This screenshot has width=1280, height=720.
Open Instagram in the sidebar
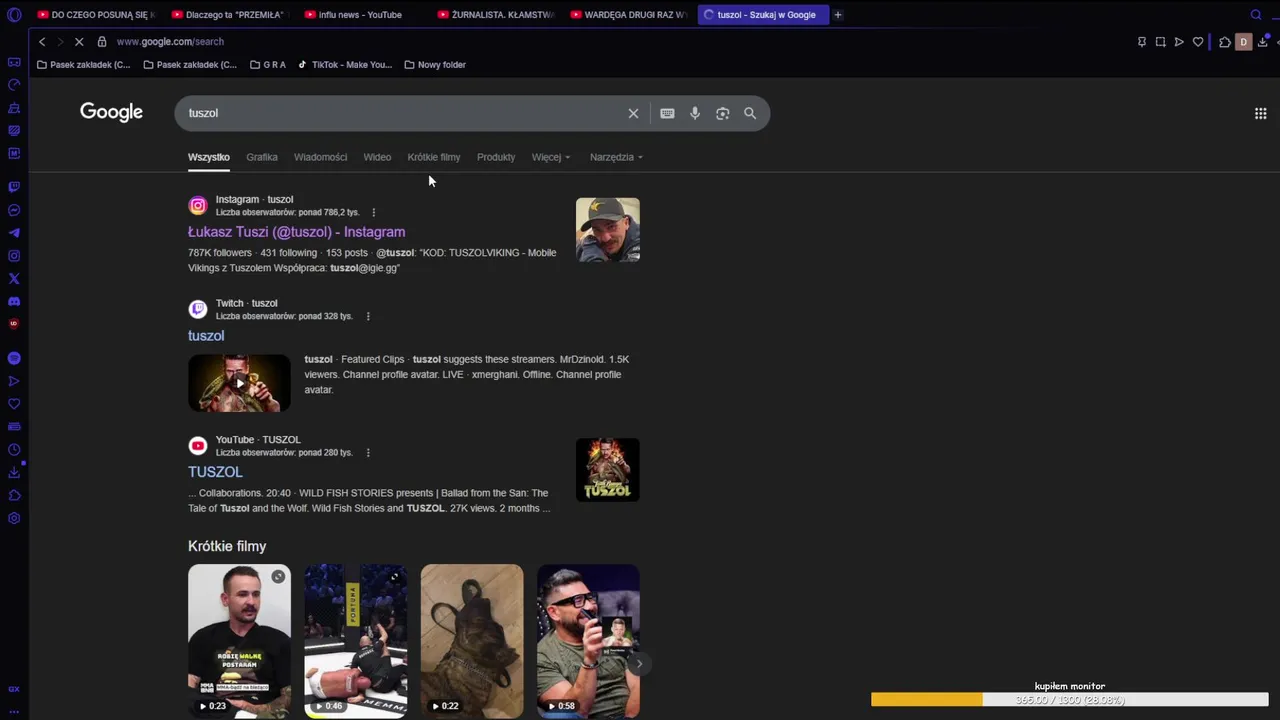click(14, 256)
